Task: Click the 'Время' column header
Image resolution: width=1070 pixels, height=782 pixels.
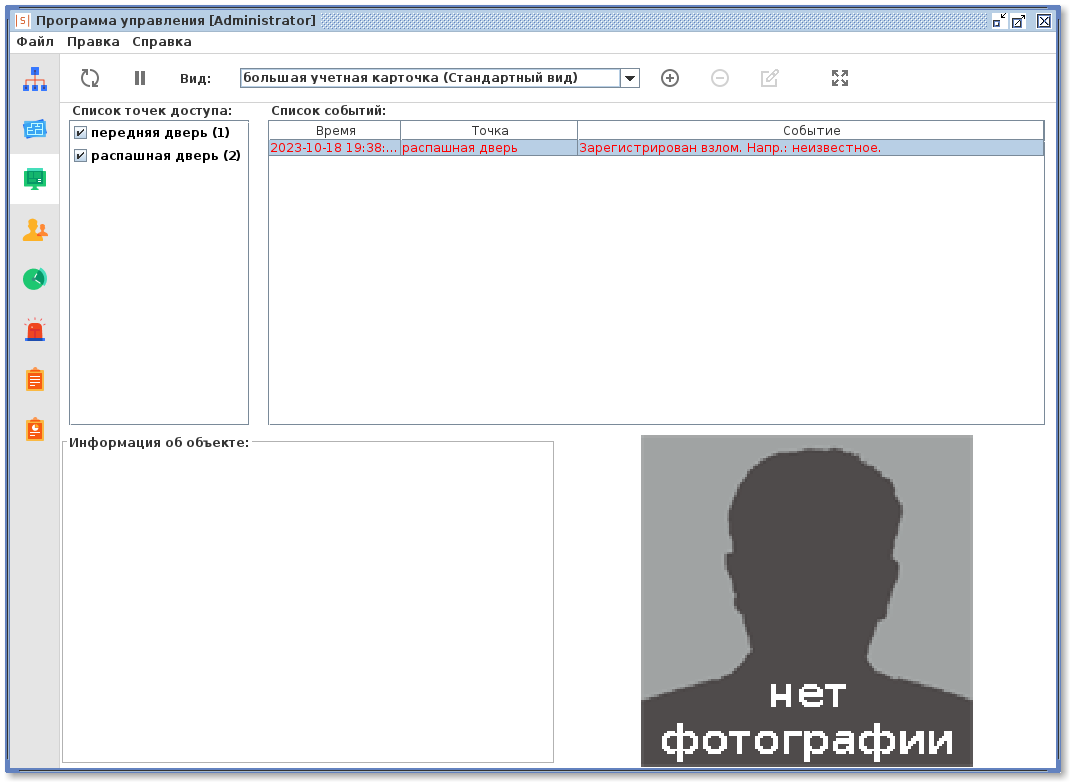Action: click(x=335, y=131)
